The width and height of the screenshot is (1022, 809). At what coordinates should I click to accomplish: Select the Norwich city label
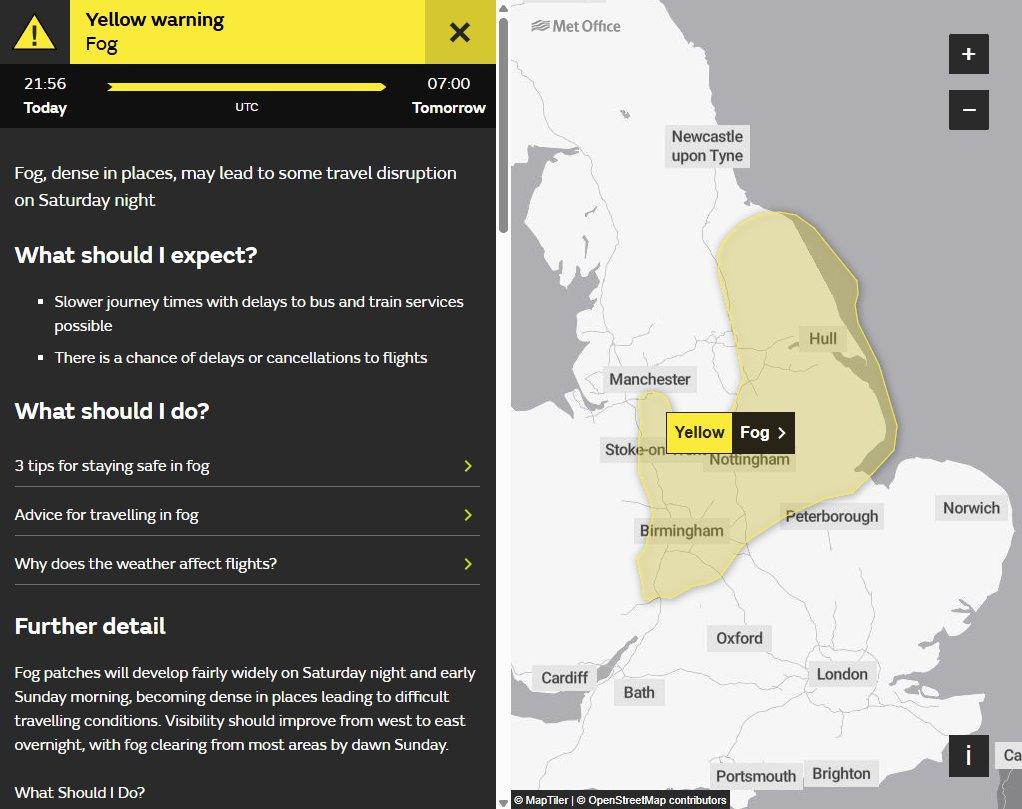pyautogui.click(x=971, y=508)
